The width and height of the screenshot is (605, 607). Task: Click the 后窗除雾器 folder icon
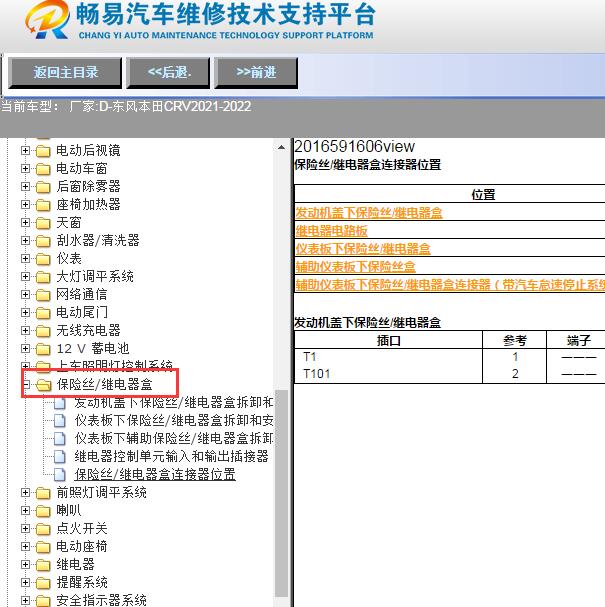pos(43,187)
